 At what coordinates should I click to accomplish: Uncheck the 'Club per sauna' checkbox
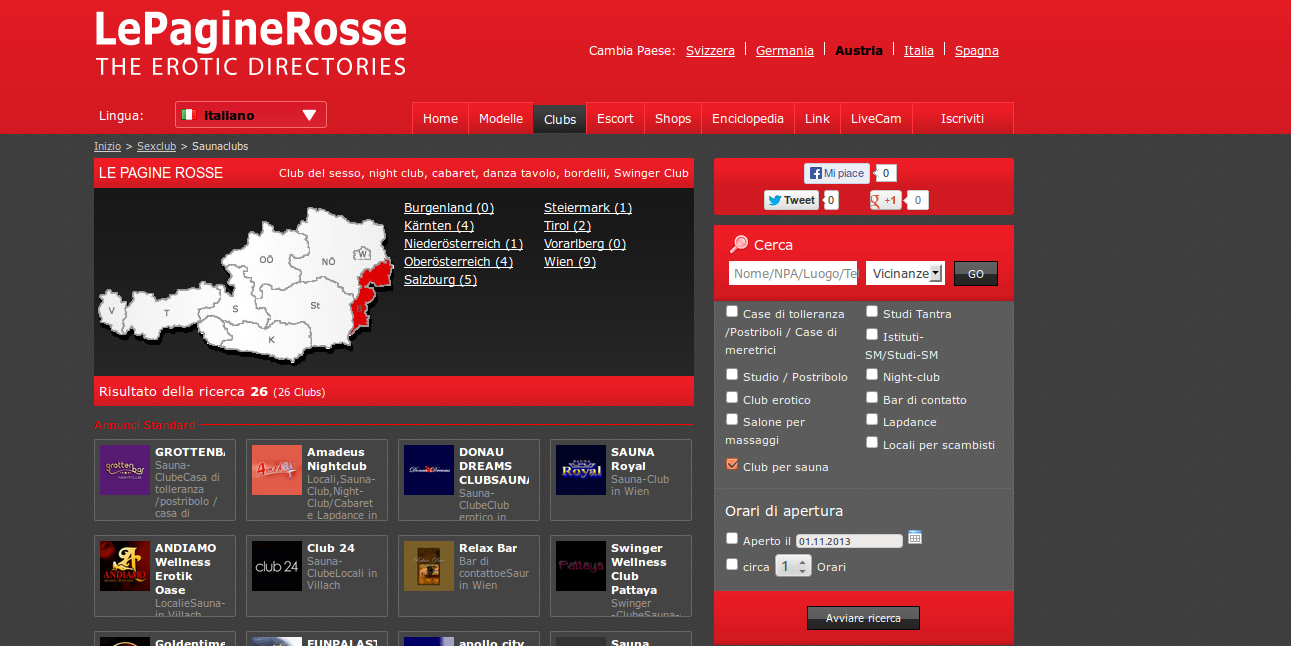coord(732,464)
